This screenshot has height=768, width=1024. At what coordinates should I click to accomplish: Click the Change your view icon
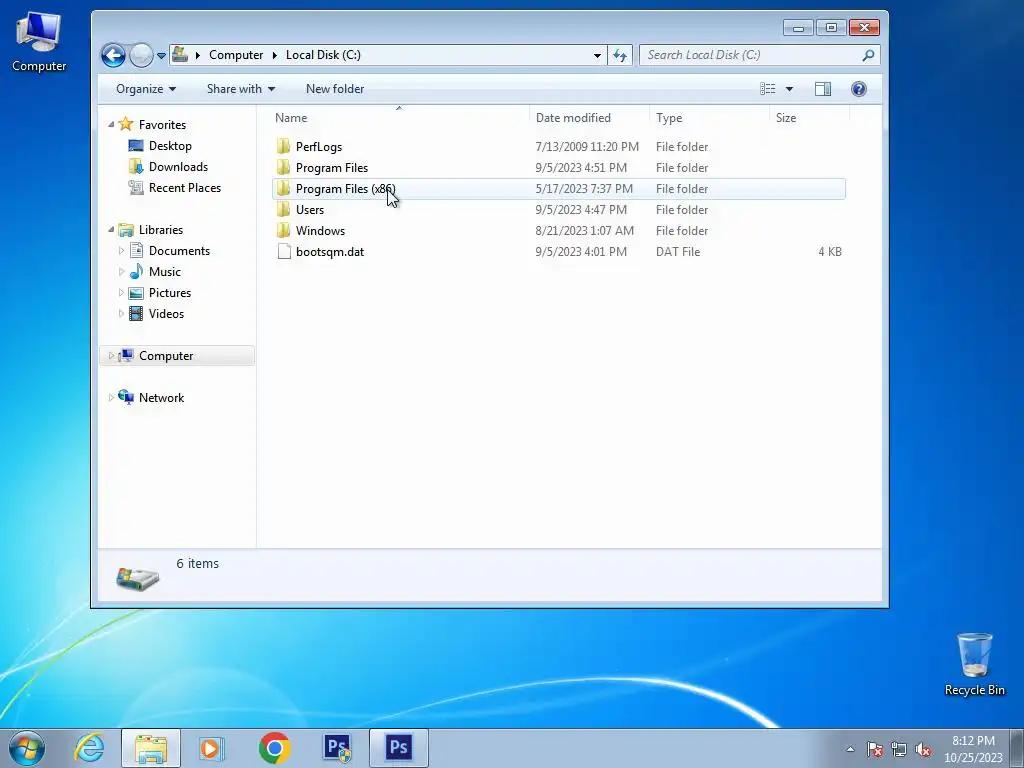[x=768, y=89]
